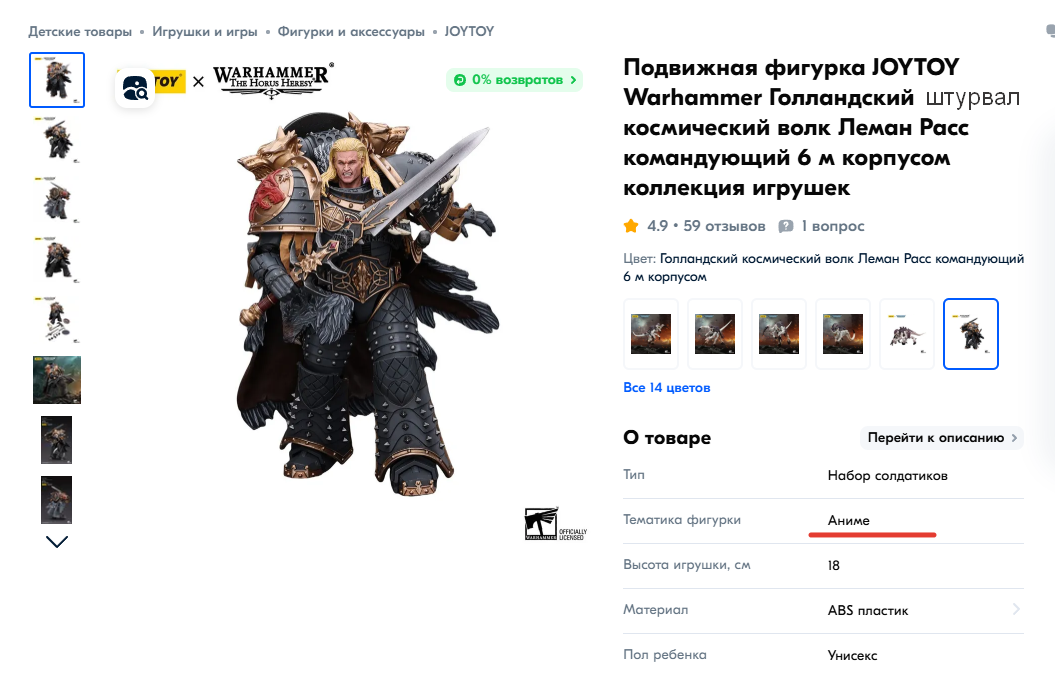Open the Warhammer officially licensed logo
Screen dimensions: 1055x685
pyautogui.click(x=556, y=524)
